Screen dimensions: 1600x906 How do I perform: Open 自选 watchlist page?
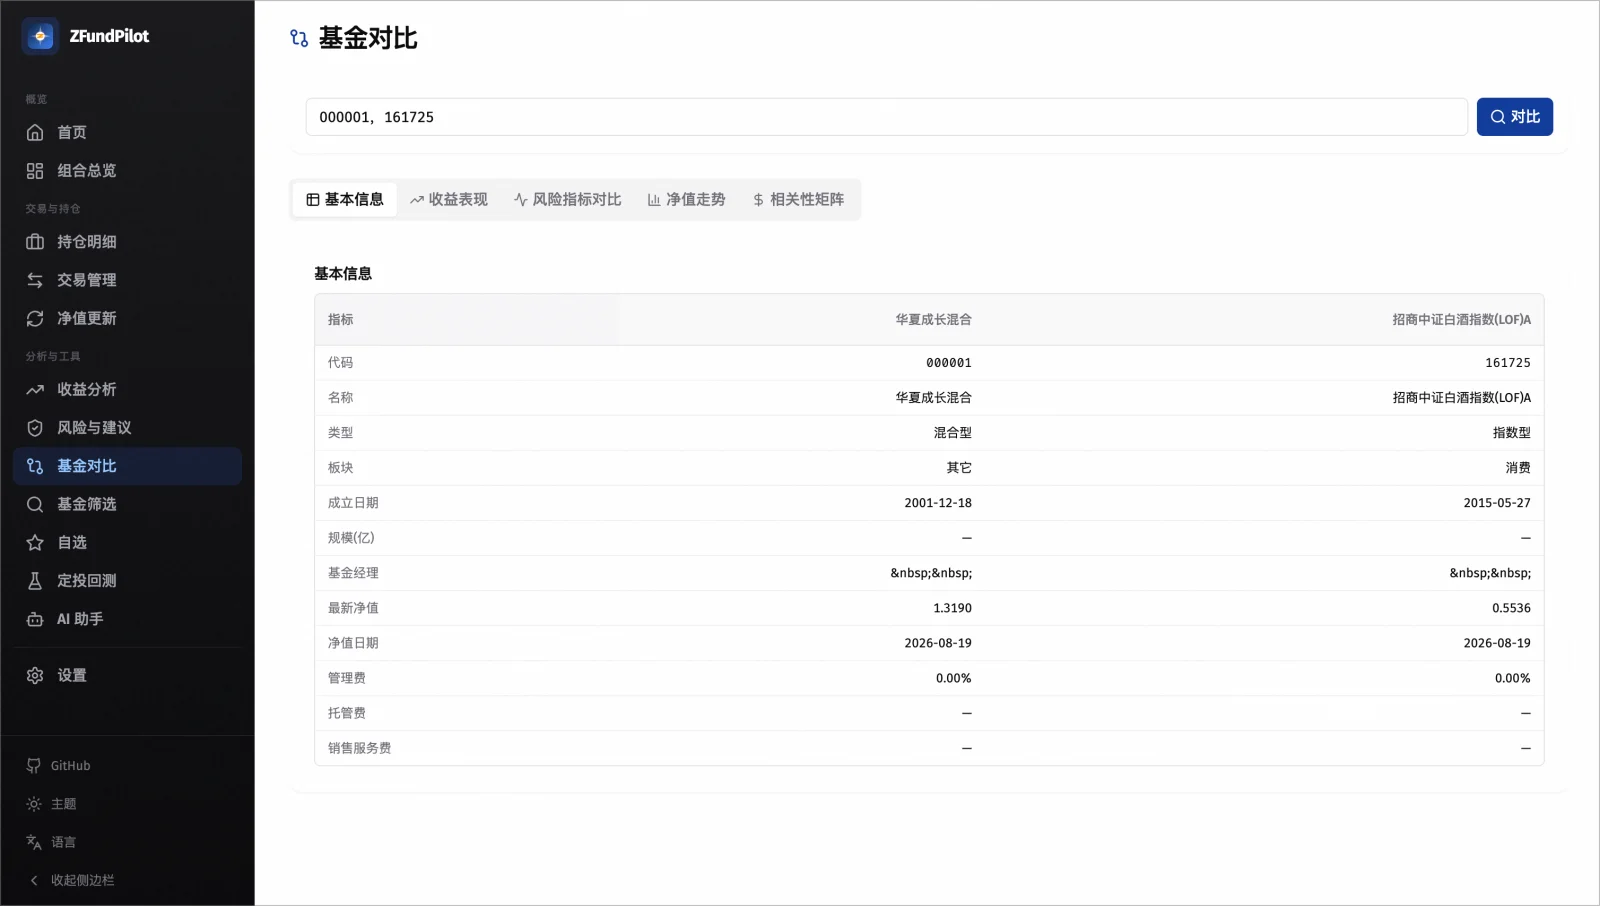[127, 542]
